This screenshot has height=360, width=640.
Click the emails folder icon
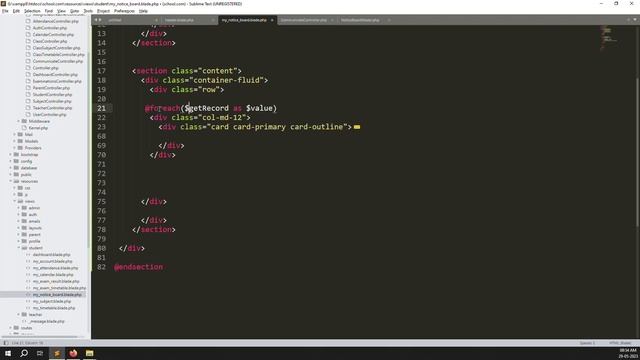point(24,221)
